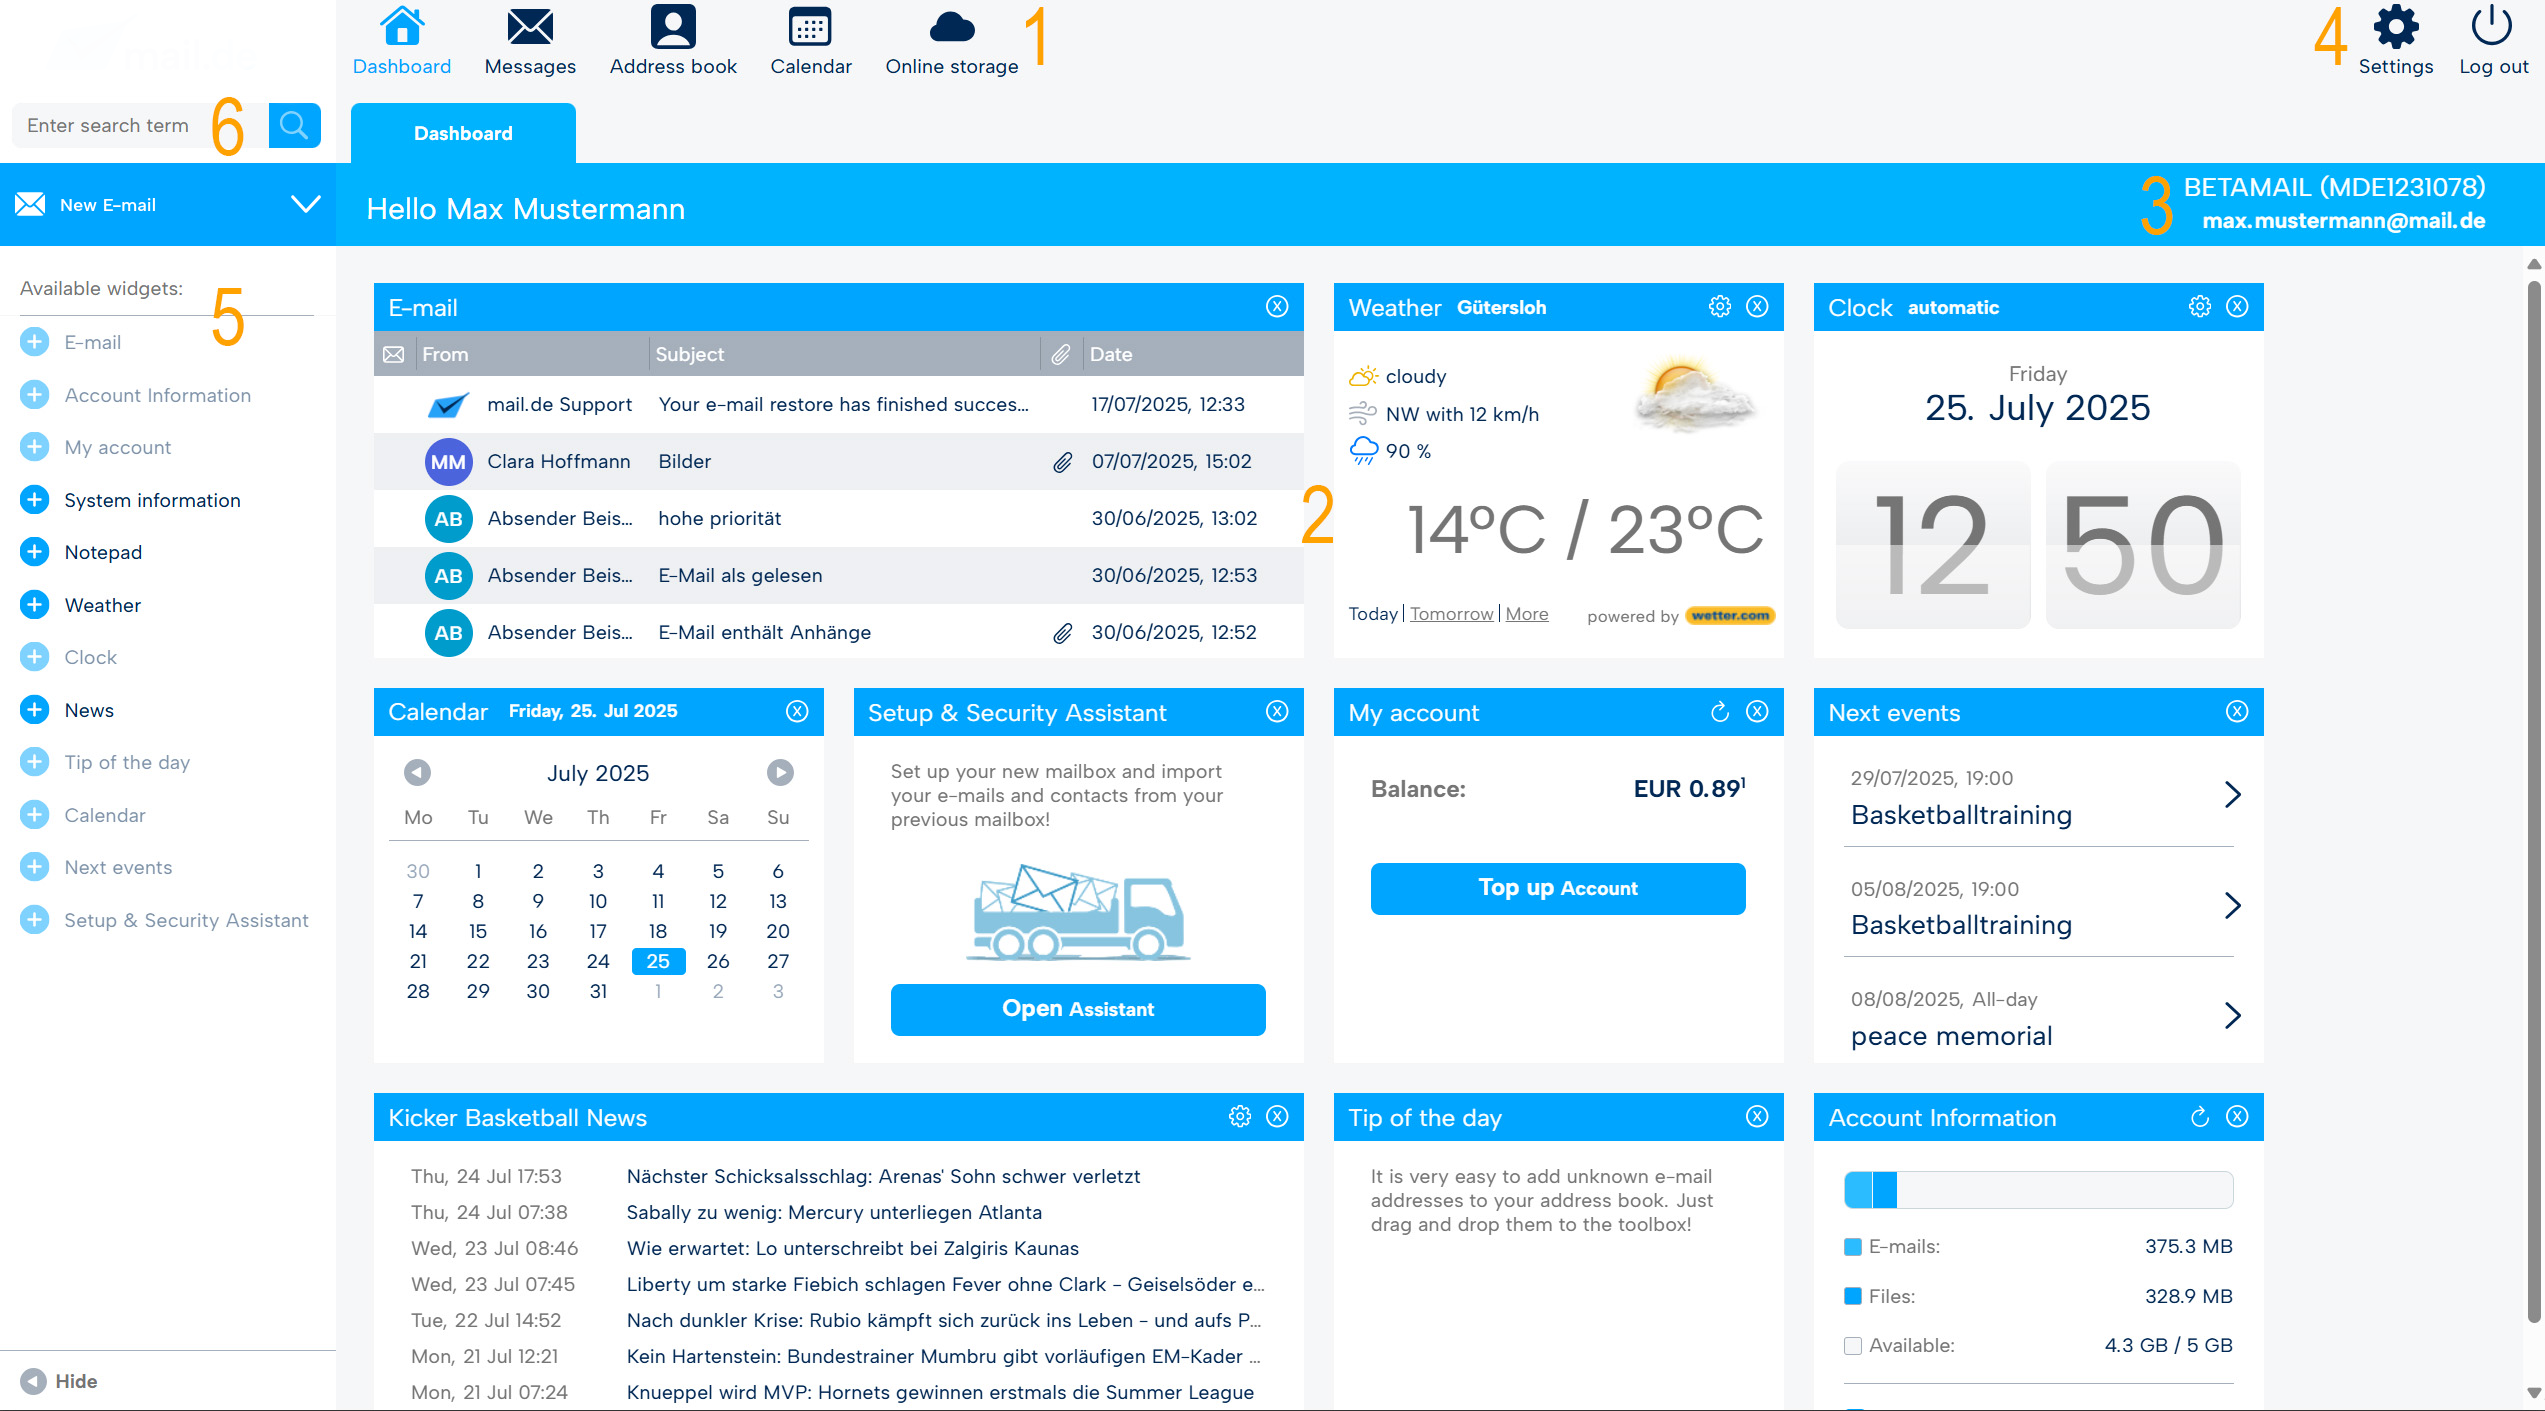Viewport: 2545px width, 1411px height.
Task: Open Messages envelope icon
Action: pyautogui.click(x=530, y=27)
